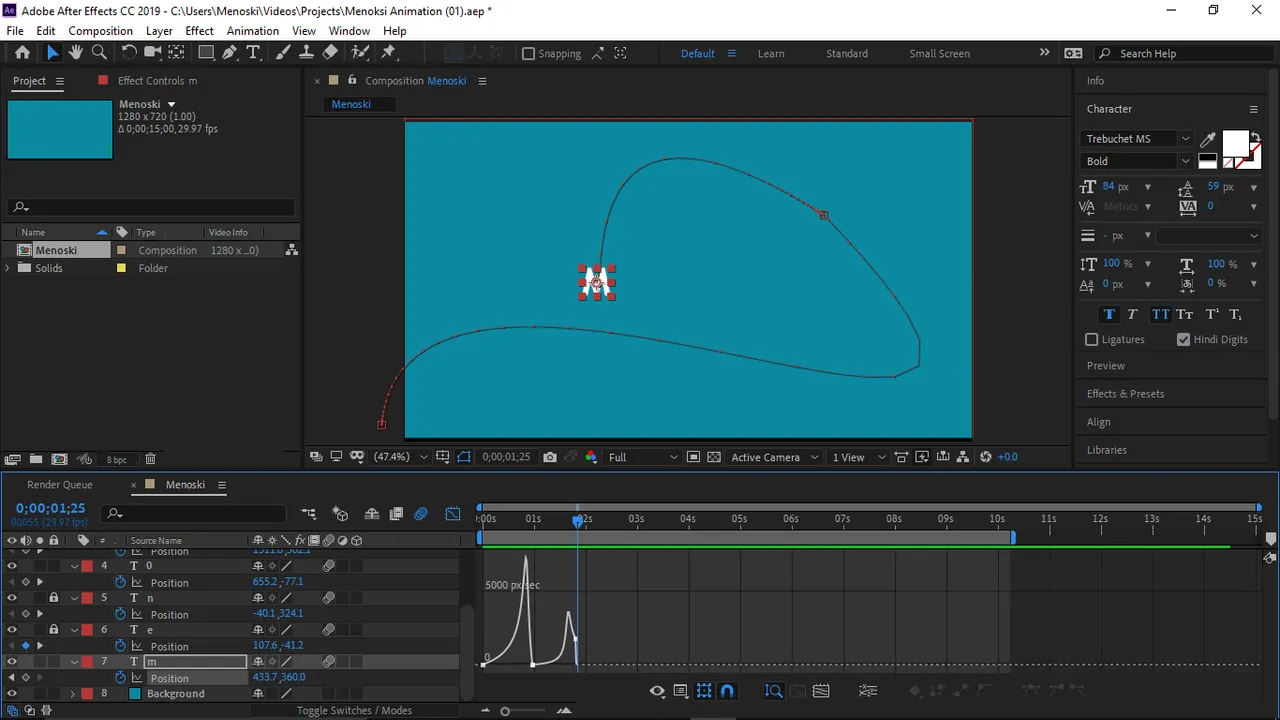Open the show channel RGB icon
Viewport: 1280px width, 720px height.
[x=591, y=457]
